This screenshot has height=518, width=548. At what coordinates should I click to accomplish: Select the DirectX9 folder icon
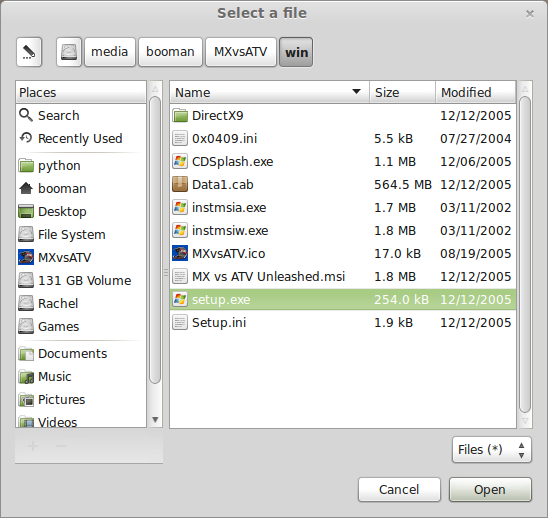click(180, 115)
